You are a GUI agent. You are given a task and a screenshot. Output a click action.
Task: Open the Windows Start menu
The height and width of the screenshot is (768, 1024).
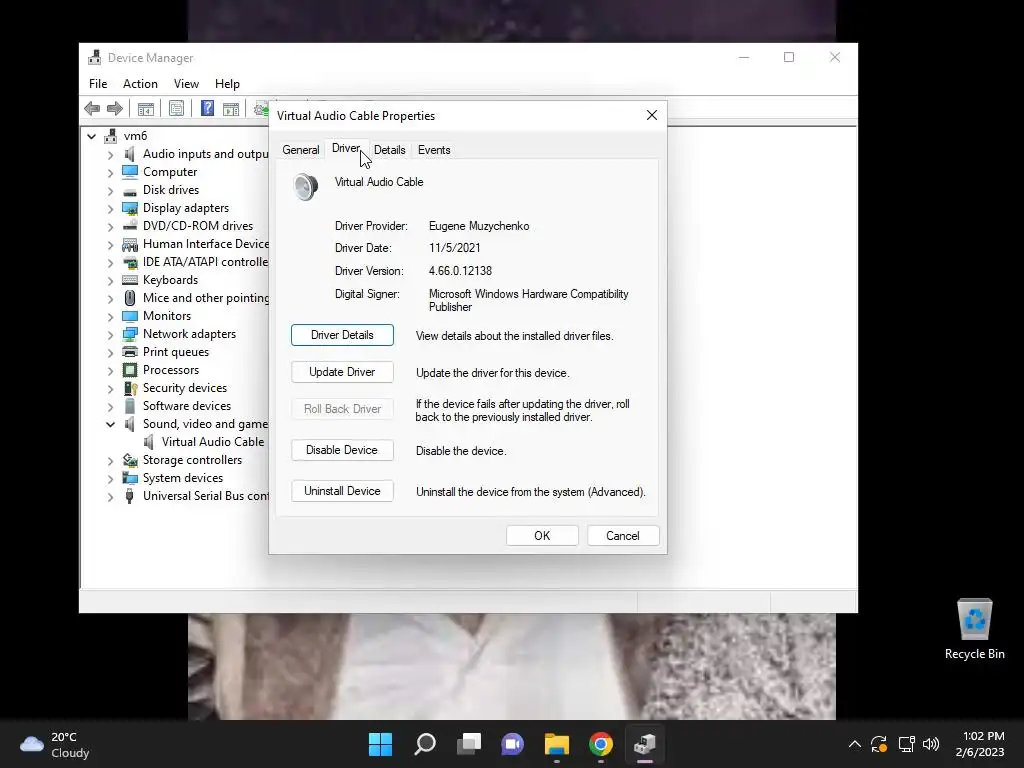pyautogui.click(x=380, y=744)
